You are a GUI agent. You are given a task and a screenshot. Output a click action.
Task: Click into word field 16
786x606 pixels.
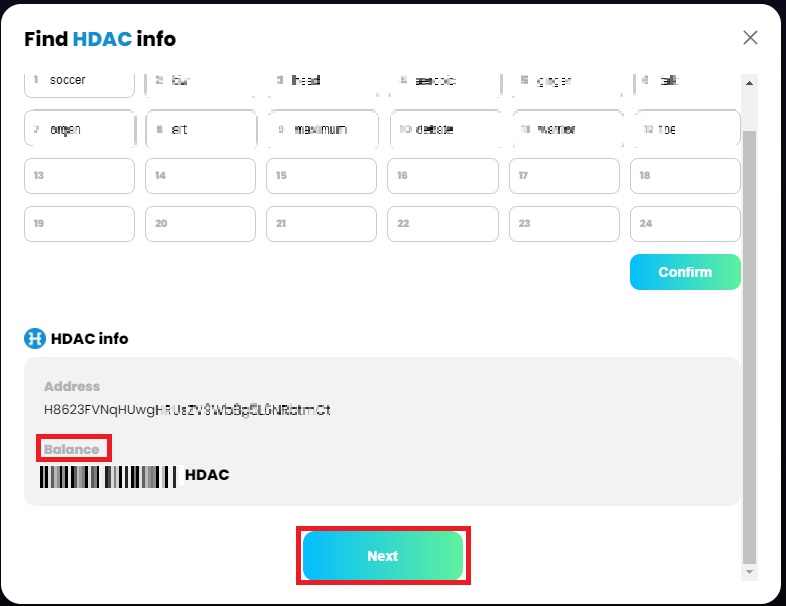pyautogui.click(x=443, y=175)
